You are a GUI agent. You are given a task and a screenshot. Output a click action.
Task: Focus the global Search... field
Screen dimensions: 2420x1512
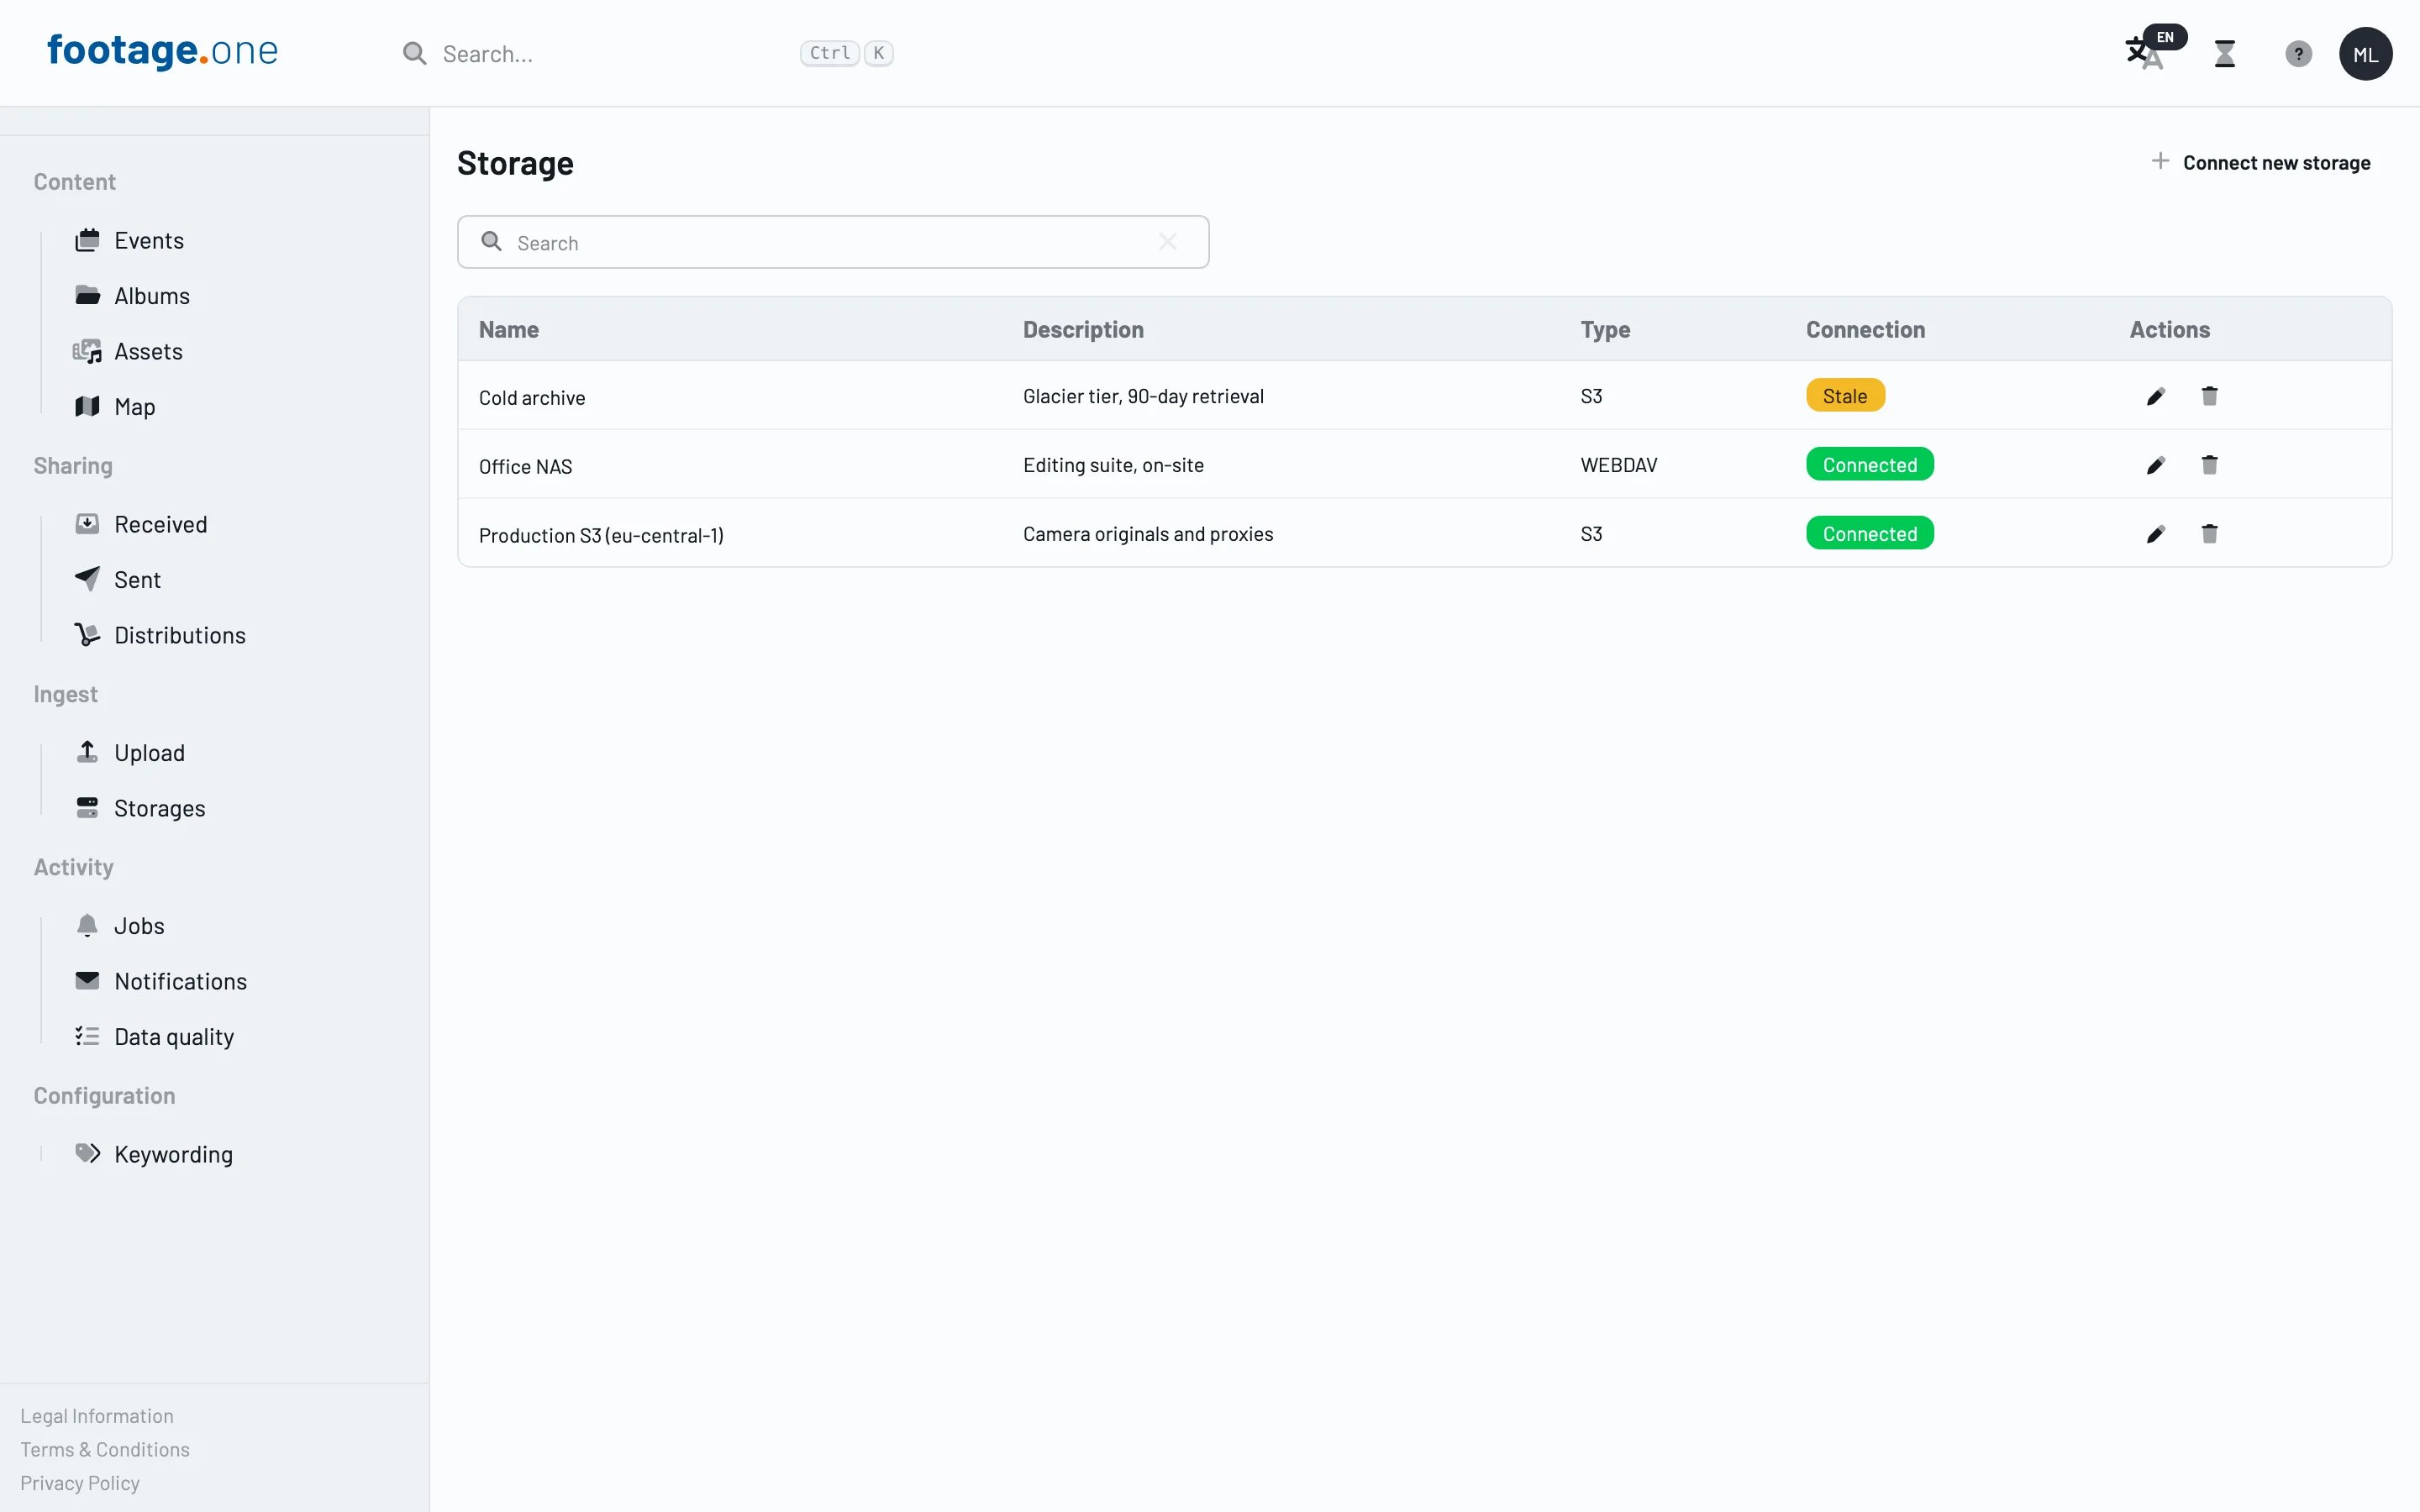(x=648, y=54)
